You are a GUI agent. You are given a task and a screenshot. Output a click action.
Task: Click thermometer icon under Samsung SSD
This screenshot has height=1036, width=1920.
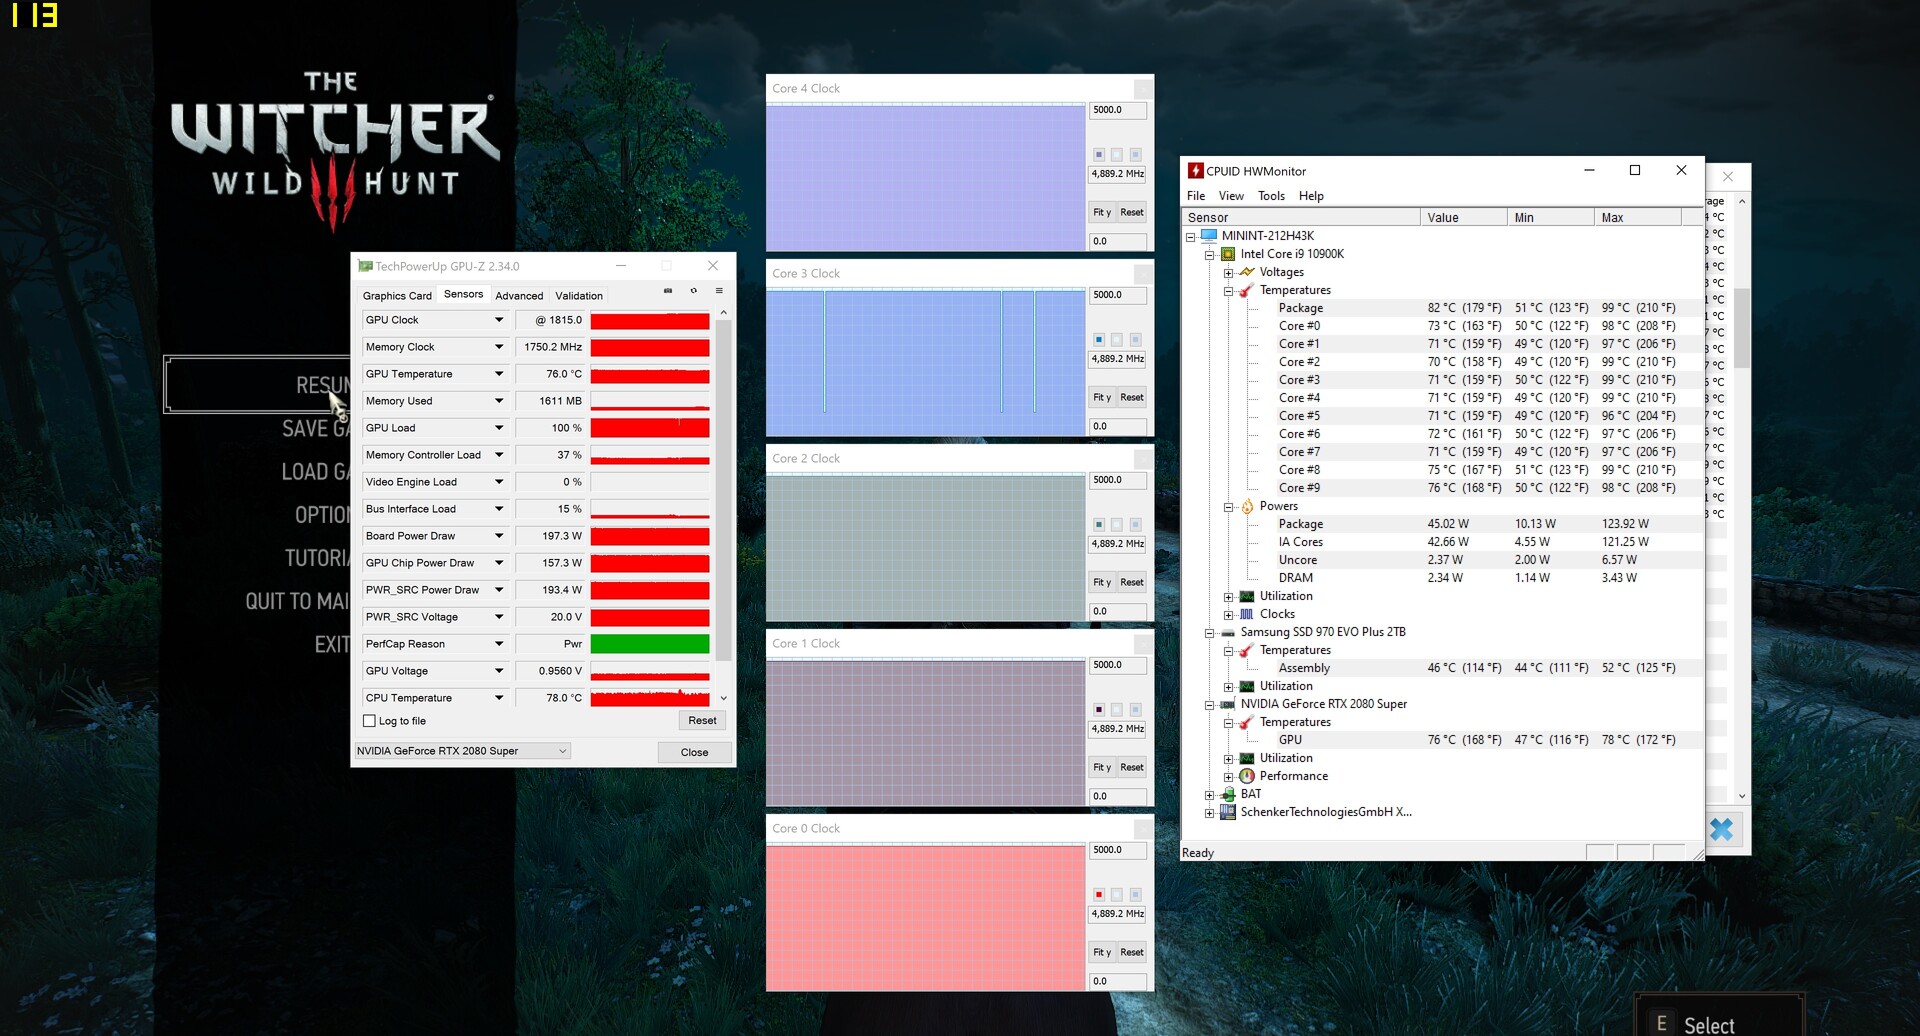(1247, 650)
